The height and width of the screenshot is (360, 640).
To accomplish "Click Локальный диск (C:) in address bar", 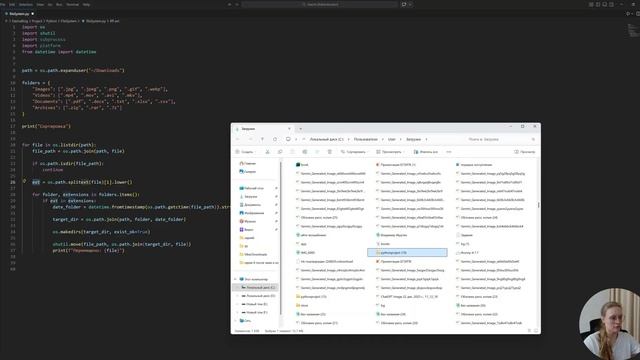I will point(327,140).
